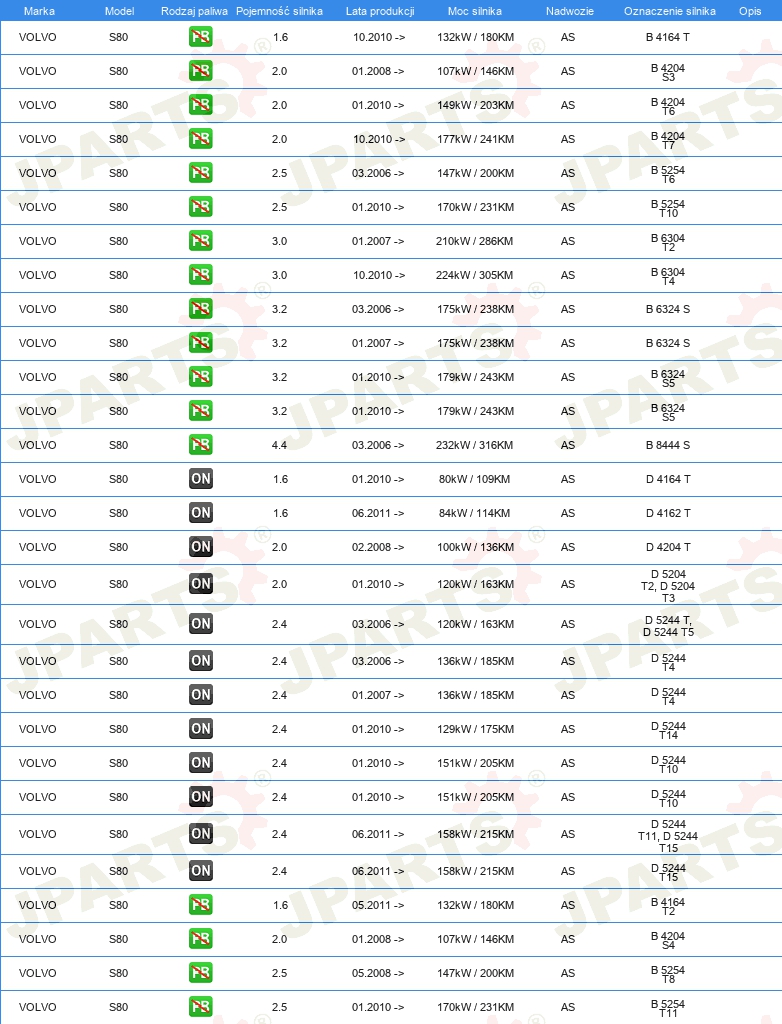Viewport: 782px width, 1024px height.
Task: Click the 177kW / 241KM power cell
Action: [476, 139]
